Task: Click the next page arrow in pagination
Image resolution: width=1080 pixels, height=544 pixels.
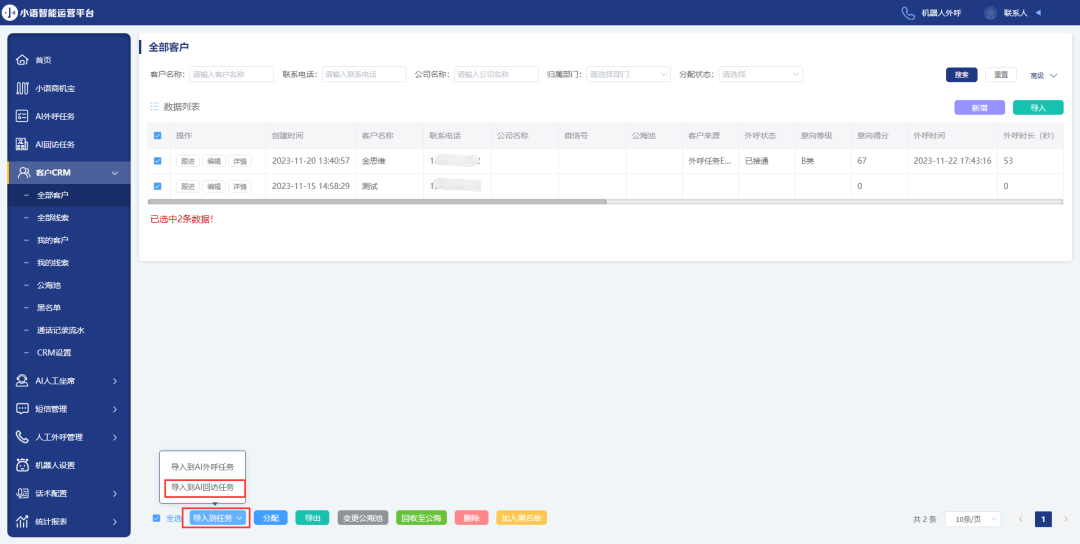Action: click(x=1066, y=519)
